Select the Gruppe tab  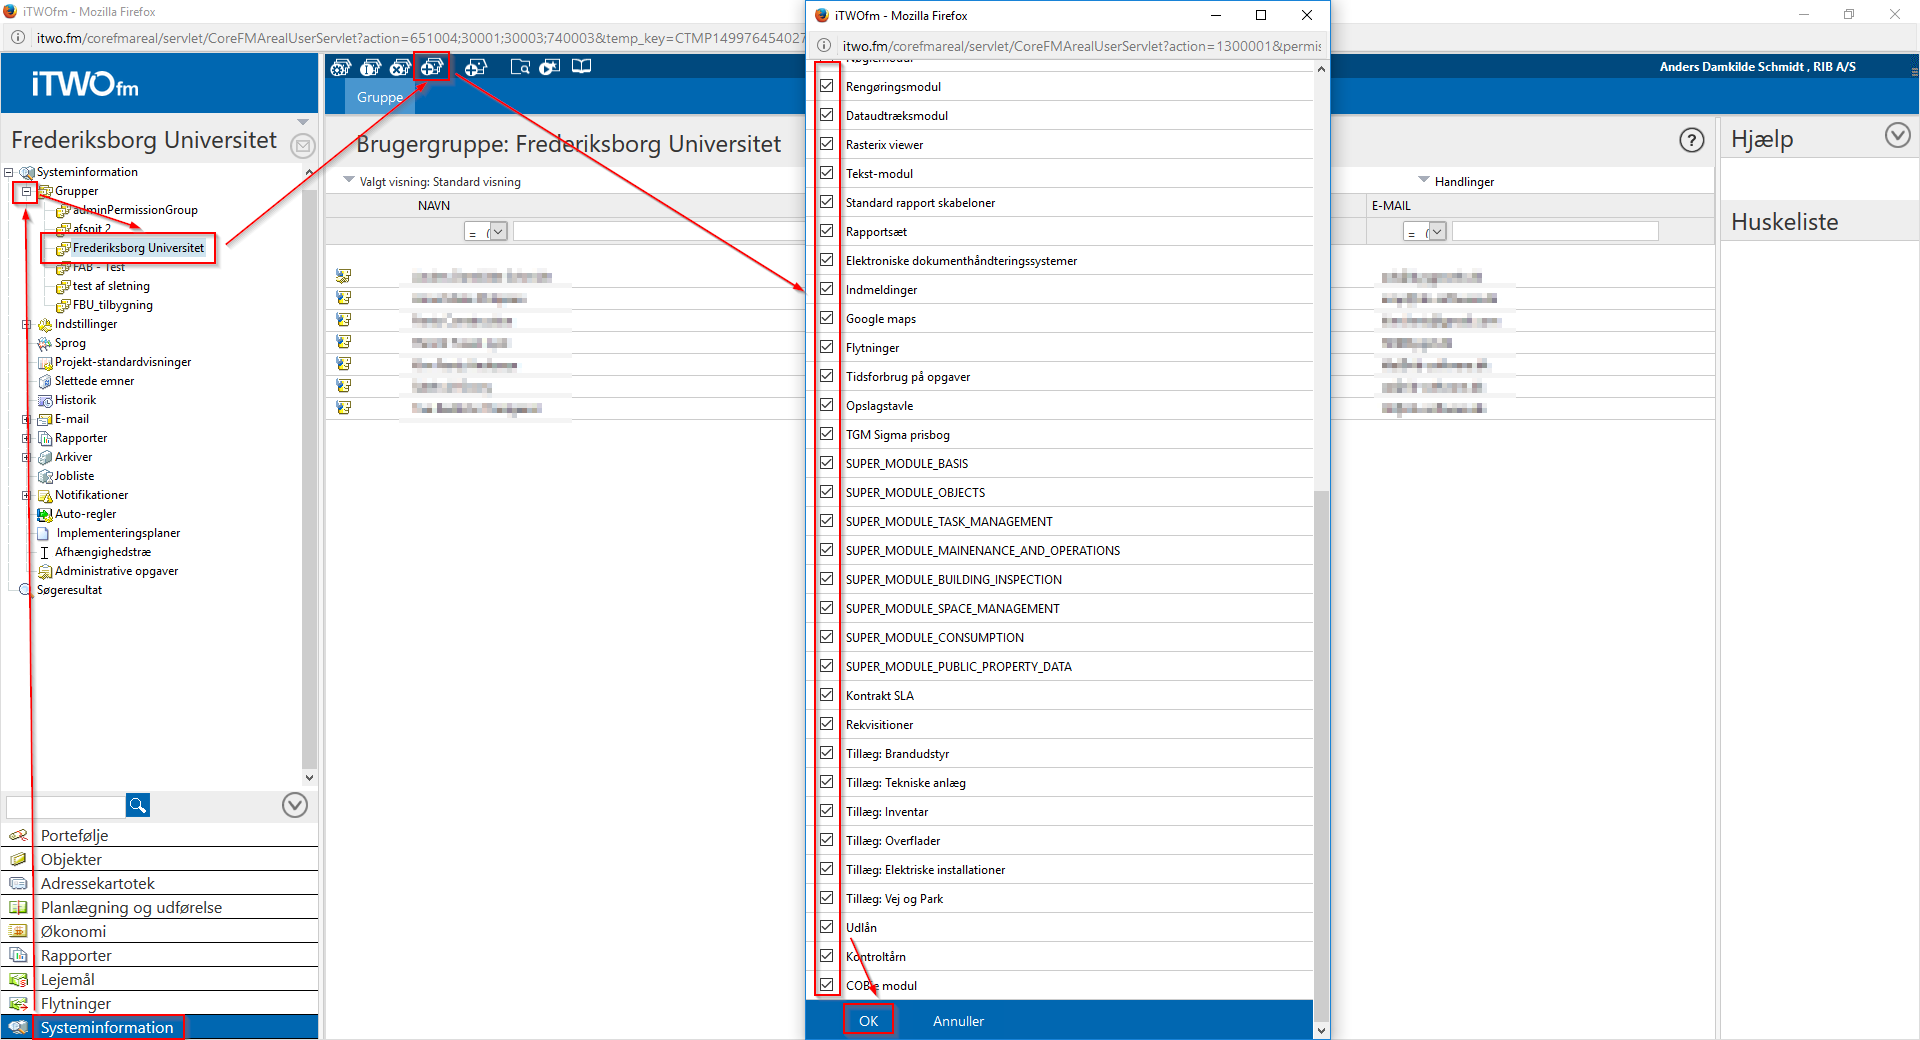coord(380,97)
